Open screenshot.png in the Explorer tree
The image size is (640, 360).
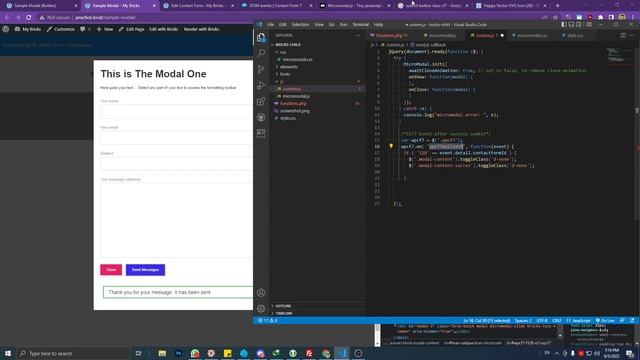point(295,111)
